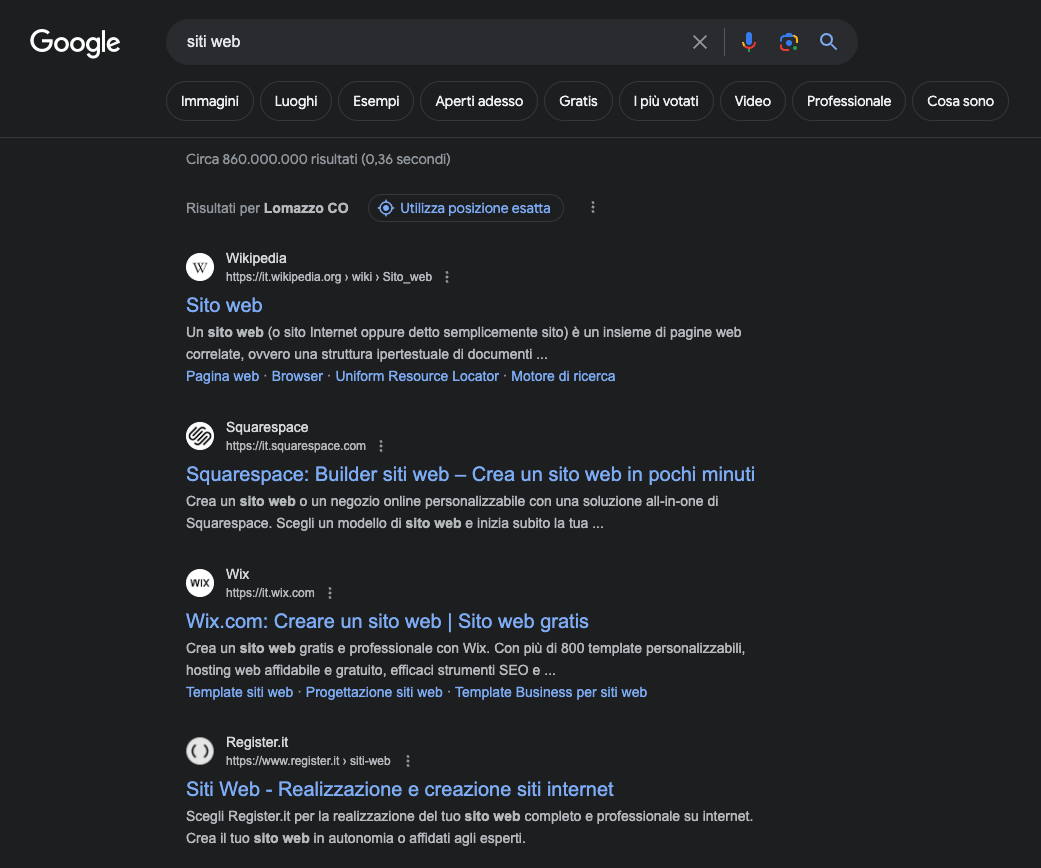Open the Motore di ricerca sitelink
Screen dimensions: 1041x868
(x=563, y=376)
